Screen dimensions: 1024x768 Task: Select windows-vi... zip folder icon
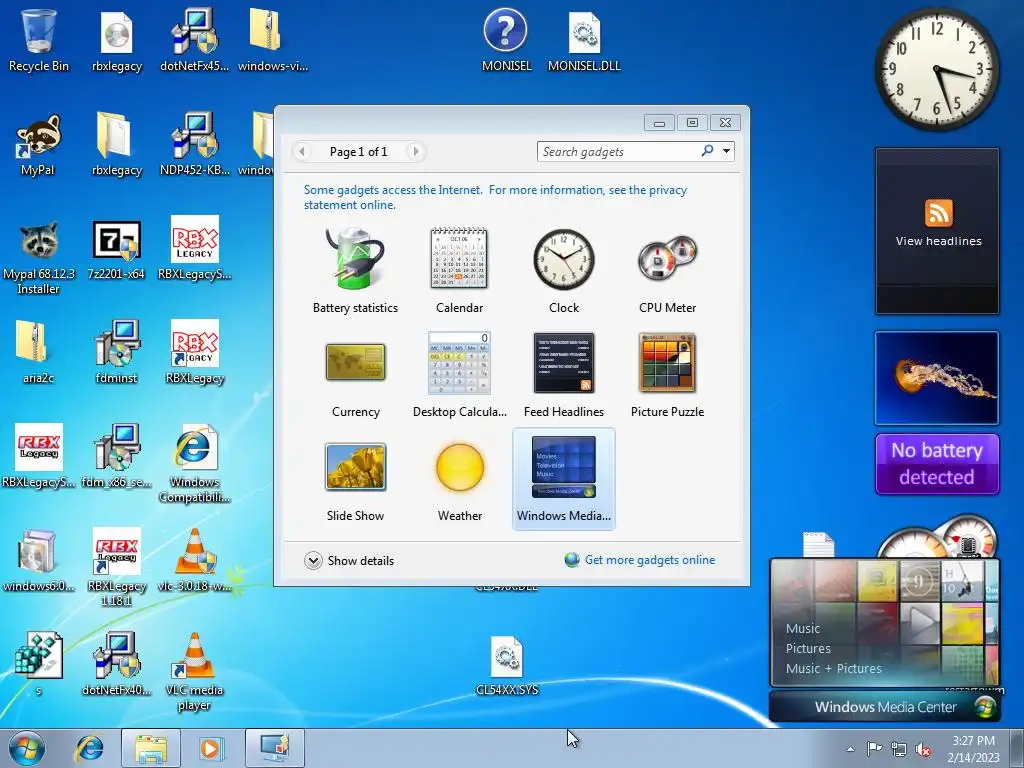(272, 40)
